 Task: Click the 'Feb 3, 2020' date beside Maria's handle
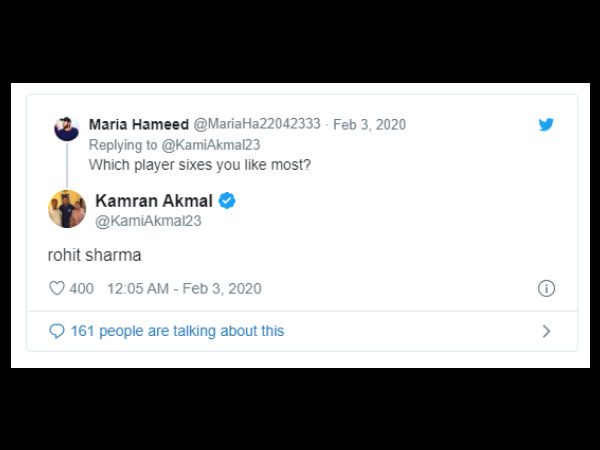coord(369,124)
